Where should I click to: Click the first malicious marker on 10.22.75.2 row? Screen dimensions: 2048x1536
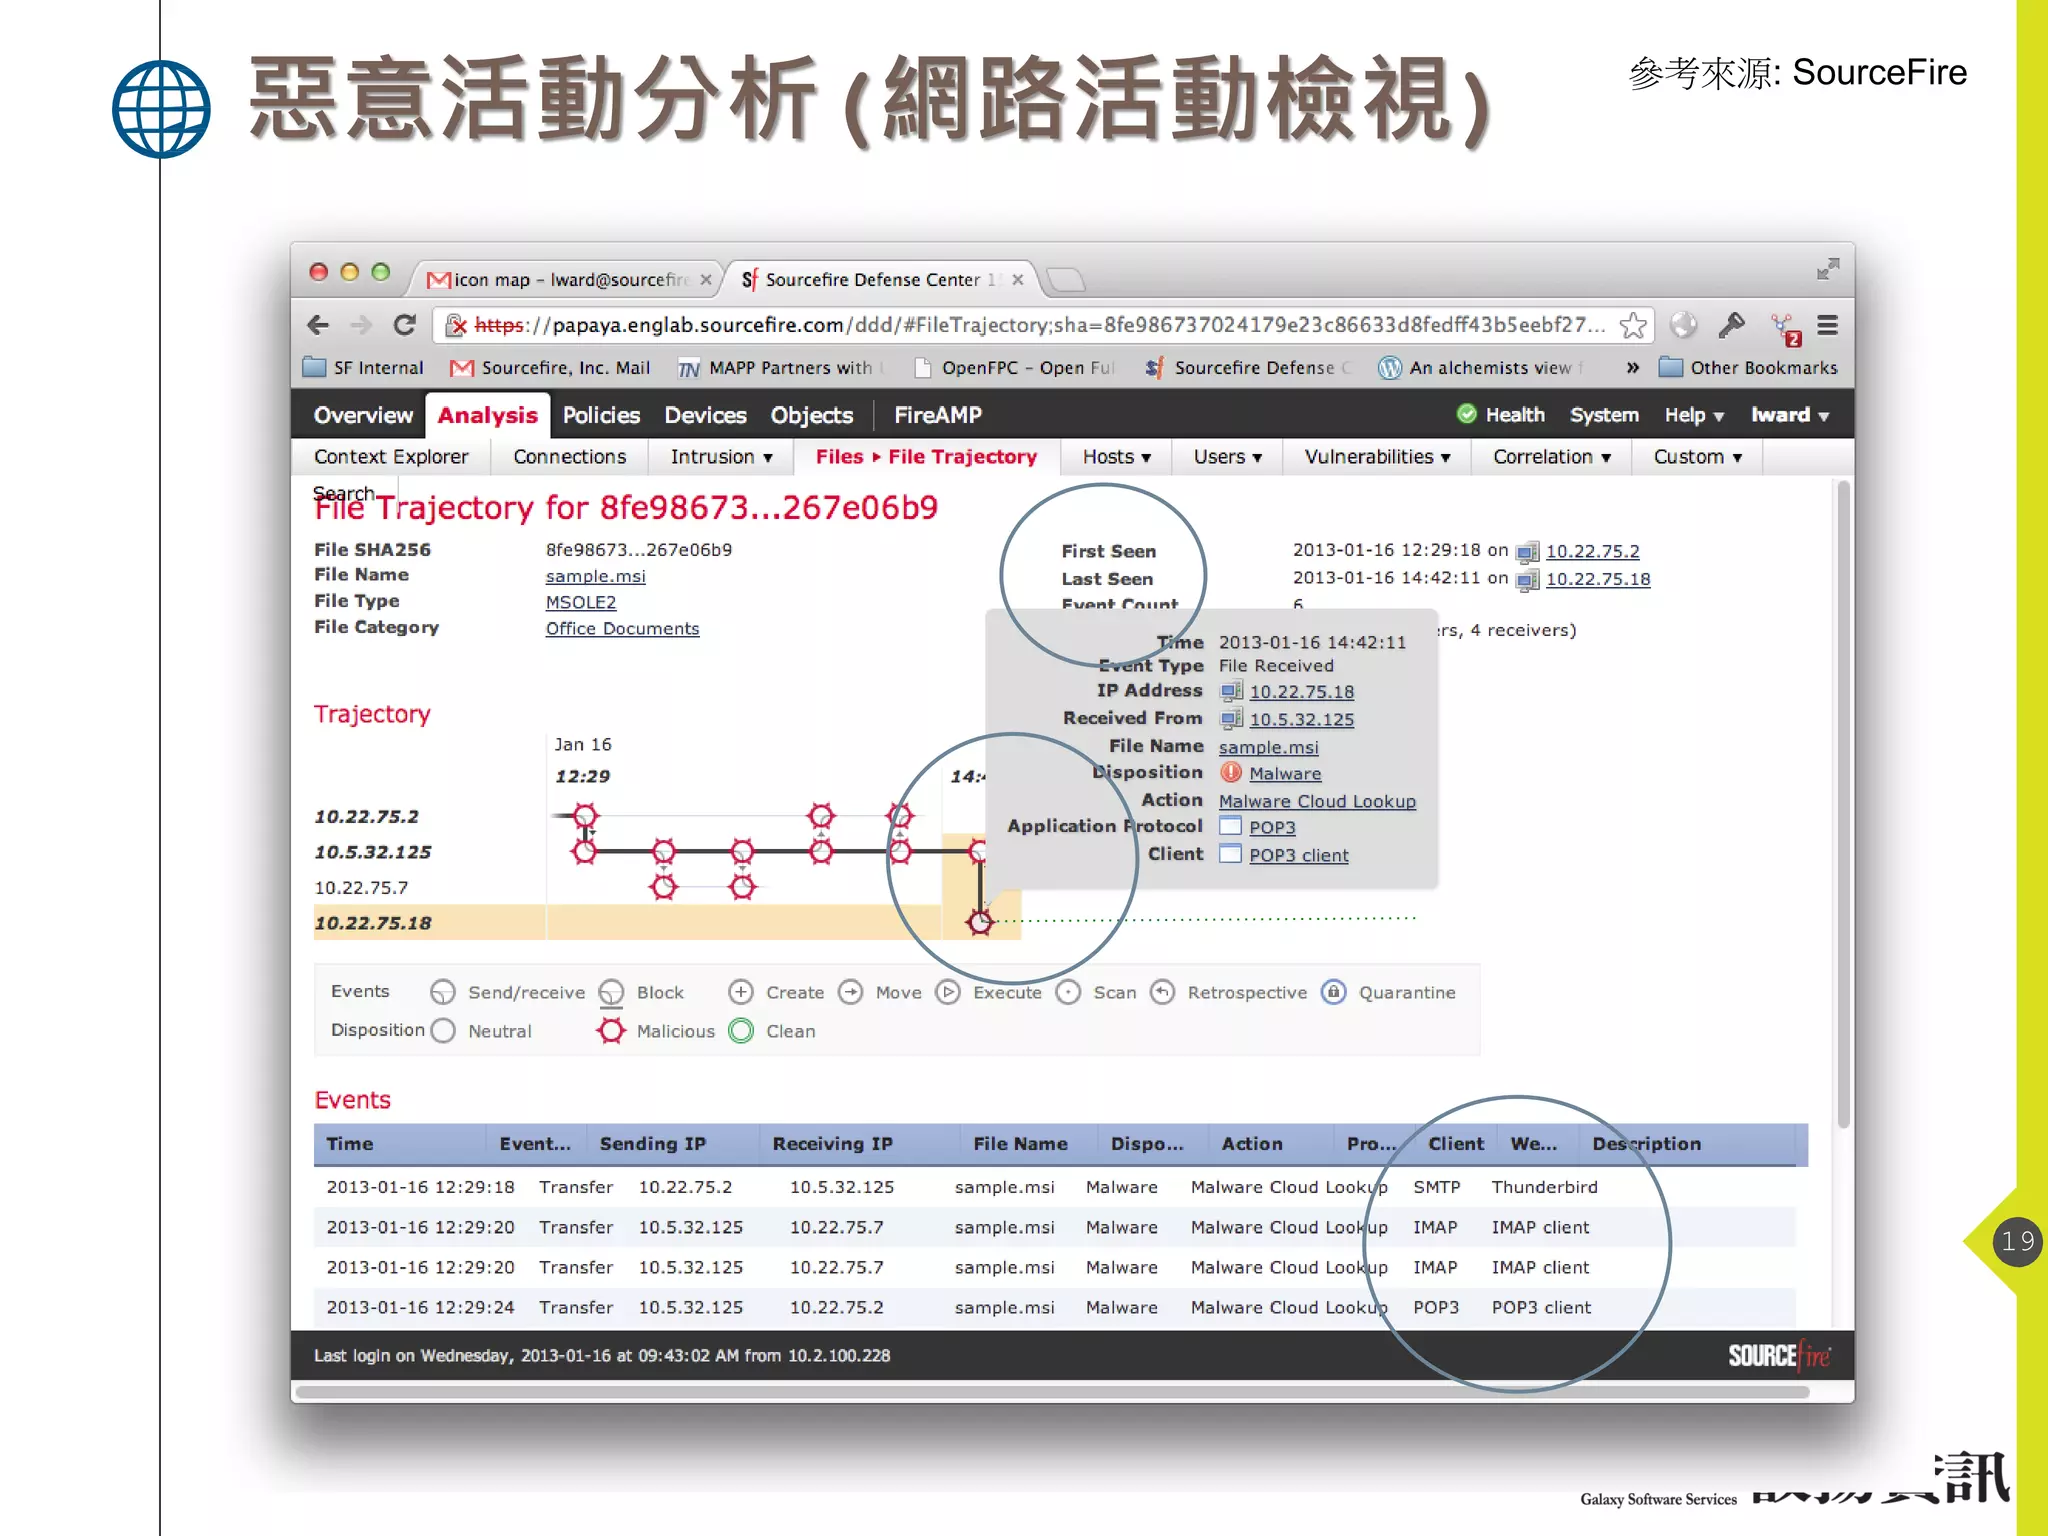(585, 816)
